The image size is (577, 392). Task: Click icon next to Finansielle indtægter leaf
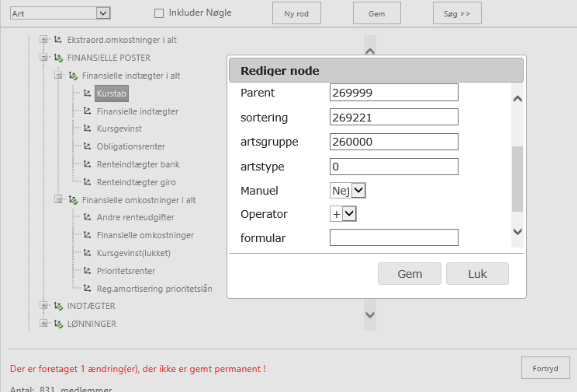point(87,111)
